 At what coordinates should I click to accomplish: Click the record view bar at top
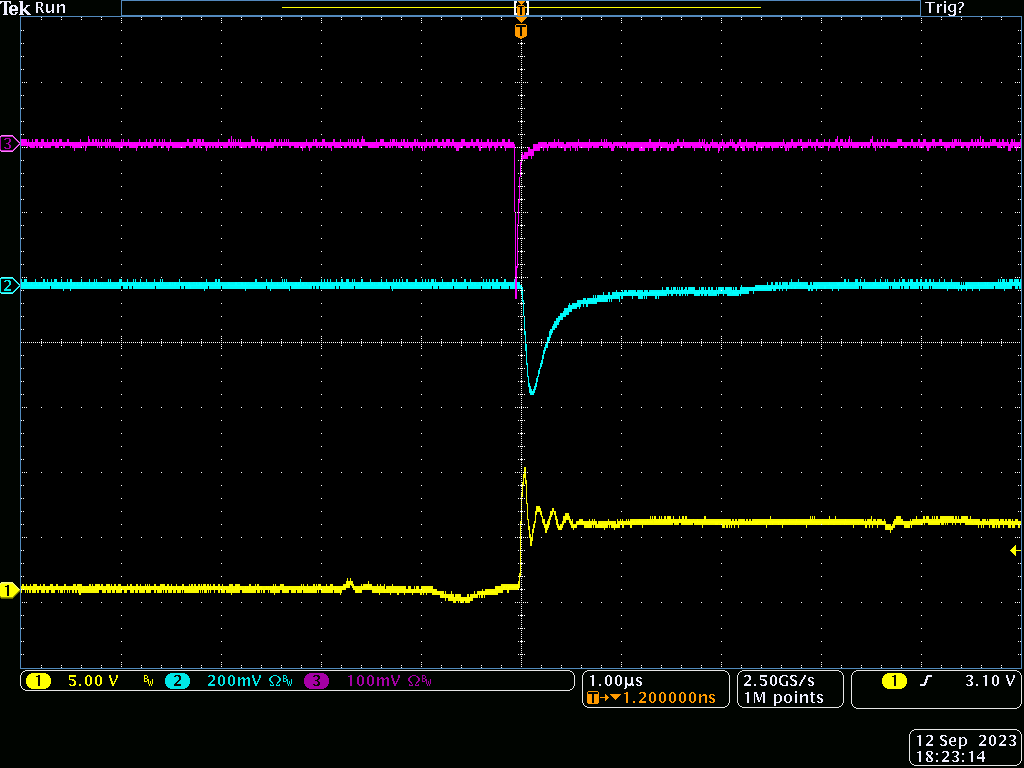click(520, 8)
